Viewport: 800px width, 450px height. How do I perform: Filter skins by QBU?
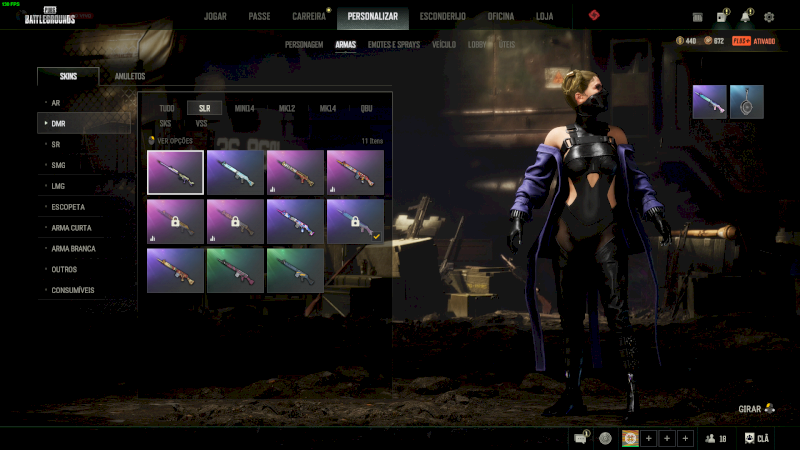(x=366, y=108)
